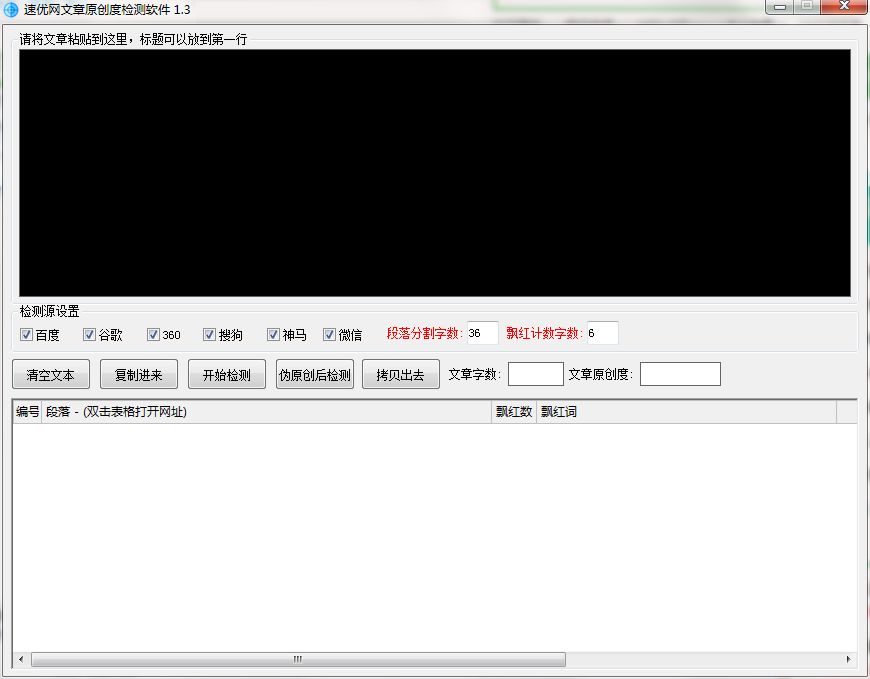870x679 pixels.
Task: Click the 拷贝出去 button
Action: pos(401,374)
